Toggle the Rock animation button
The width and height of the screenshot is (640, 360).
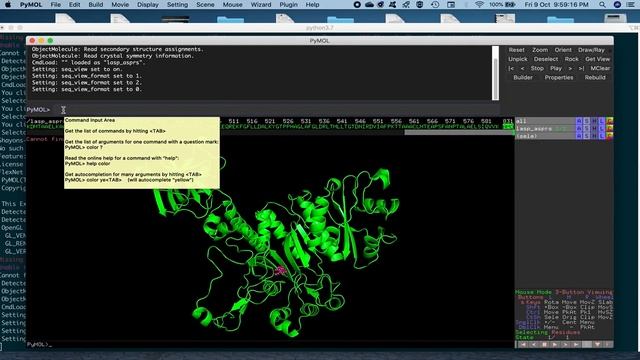571,59
